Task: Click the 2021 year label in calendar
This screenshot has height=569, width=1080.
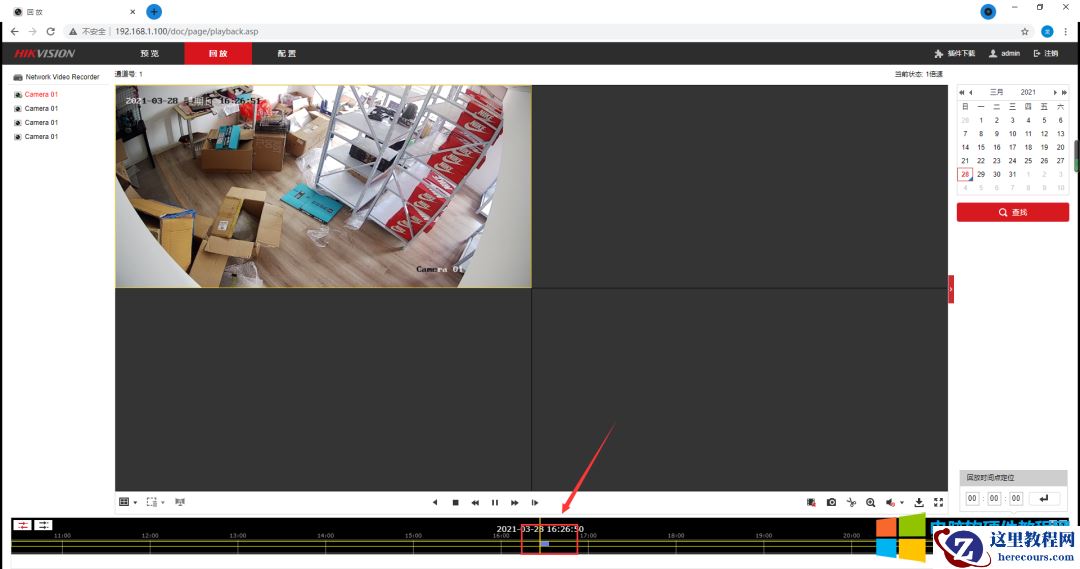Action: pyautogui.click(x=1028, y=92)
